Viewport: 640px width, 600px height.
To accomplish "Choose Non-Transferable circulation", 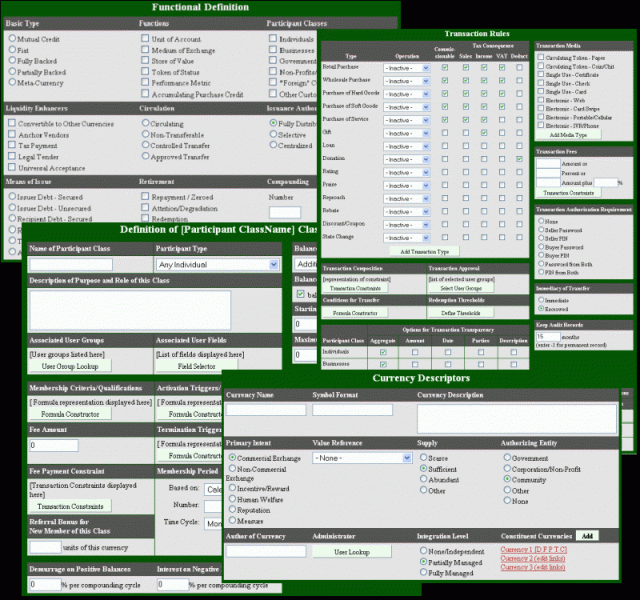I will click(146, 134).
